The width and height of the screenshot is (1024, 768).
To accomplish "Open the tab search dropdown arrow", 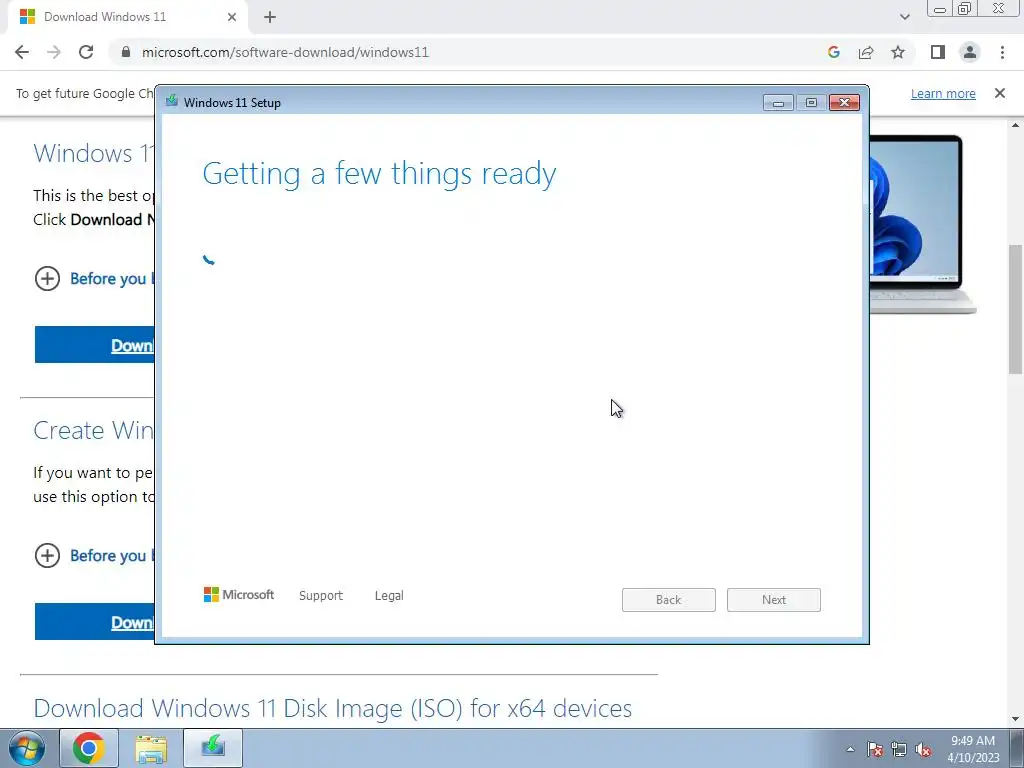I will point(904,17).
